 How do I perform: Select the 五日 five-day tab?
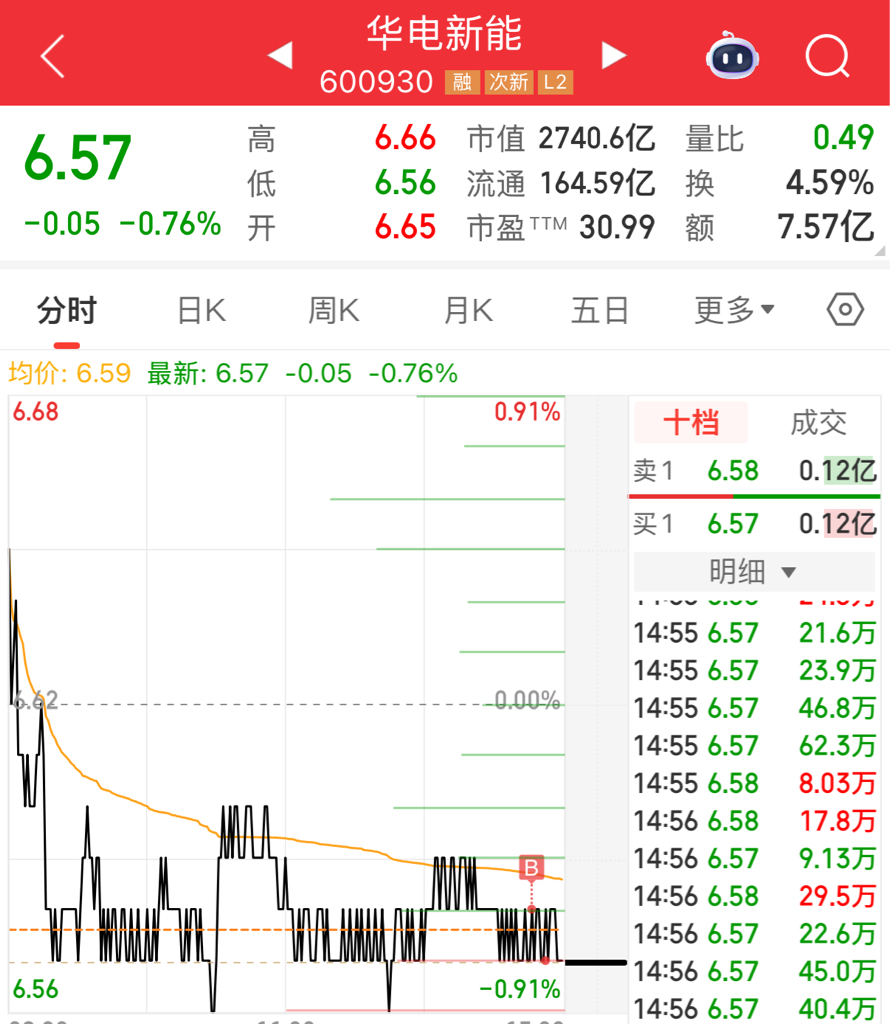(x=600, y=310)
